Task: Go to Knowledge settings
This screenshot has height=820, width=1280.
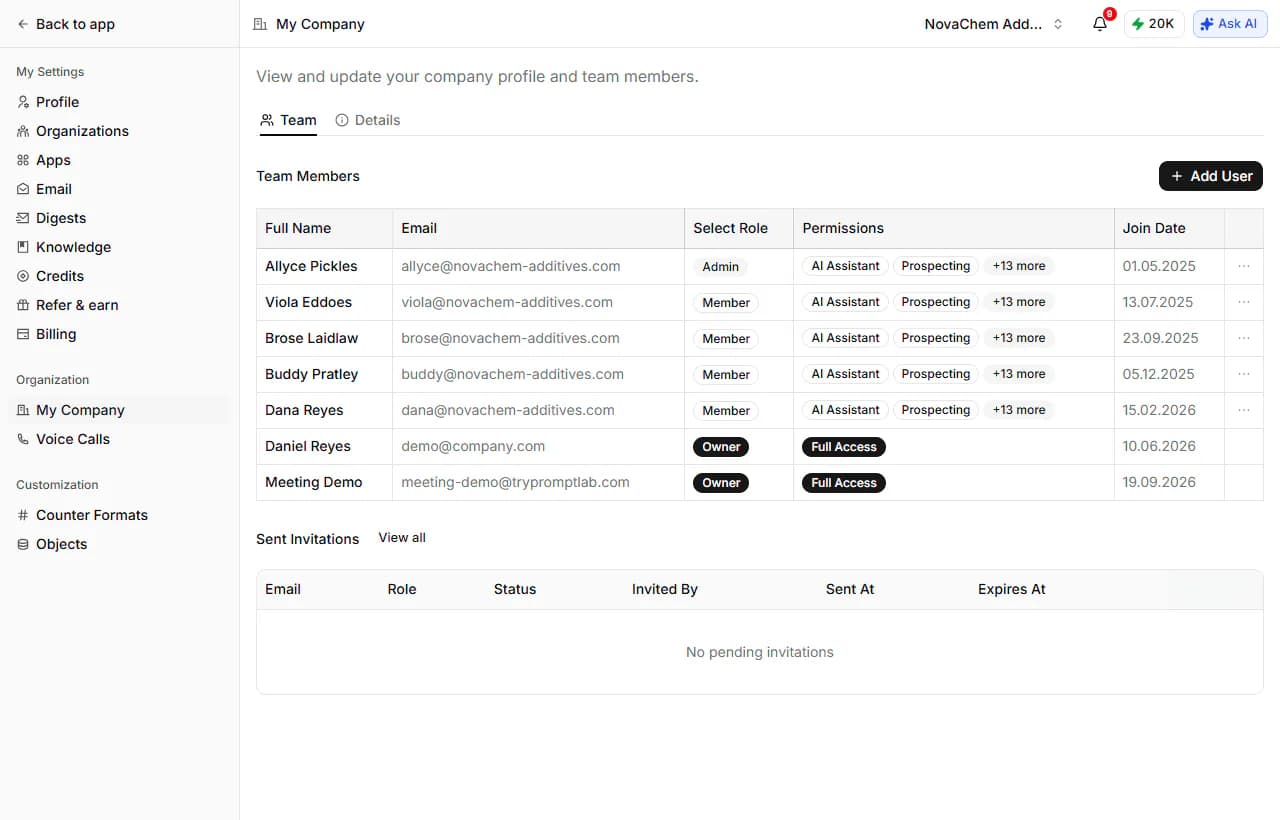Action: [x=73, y=247]
